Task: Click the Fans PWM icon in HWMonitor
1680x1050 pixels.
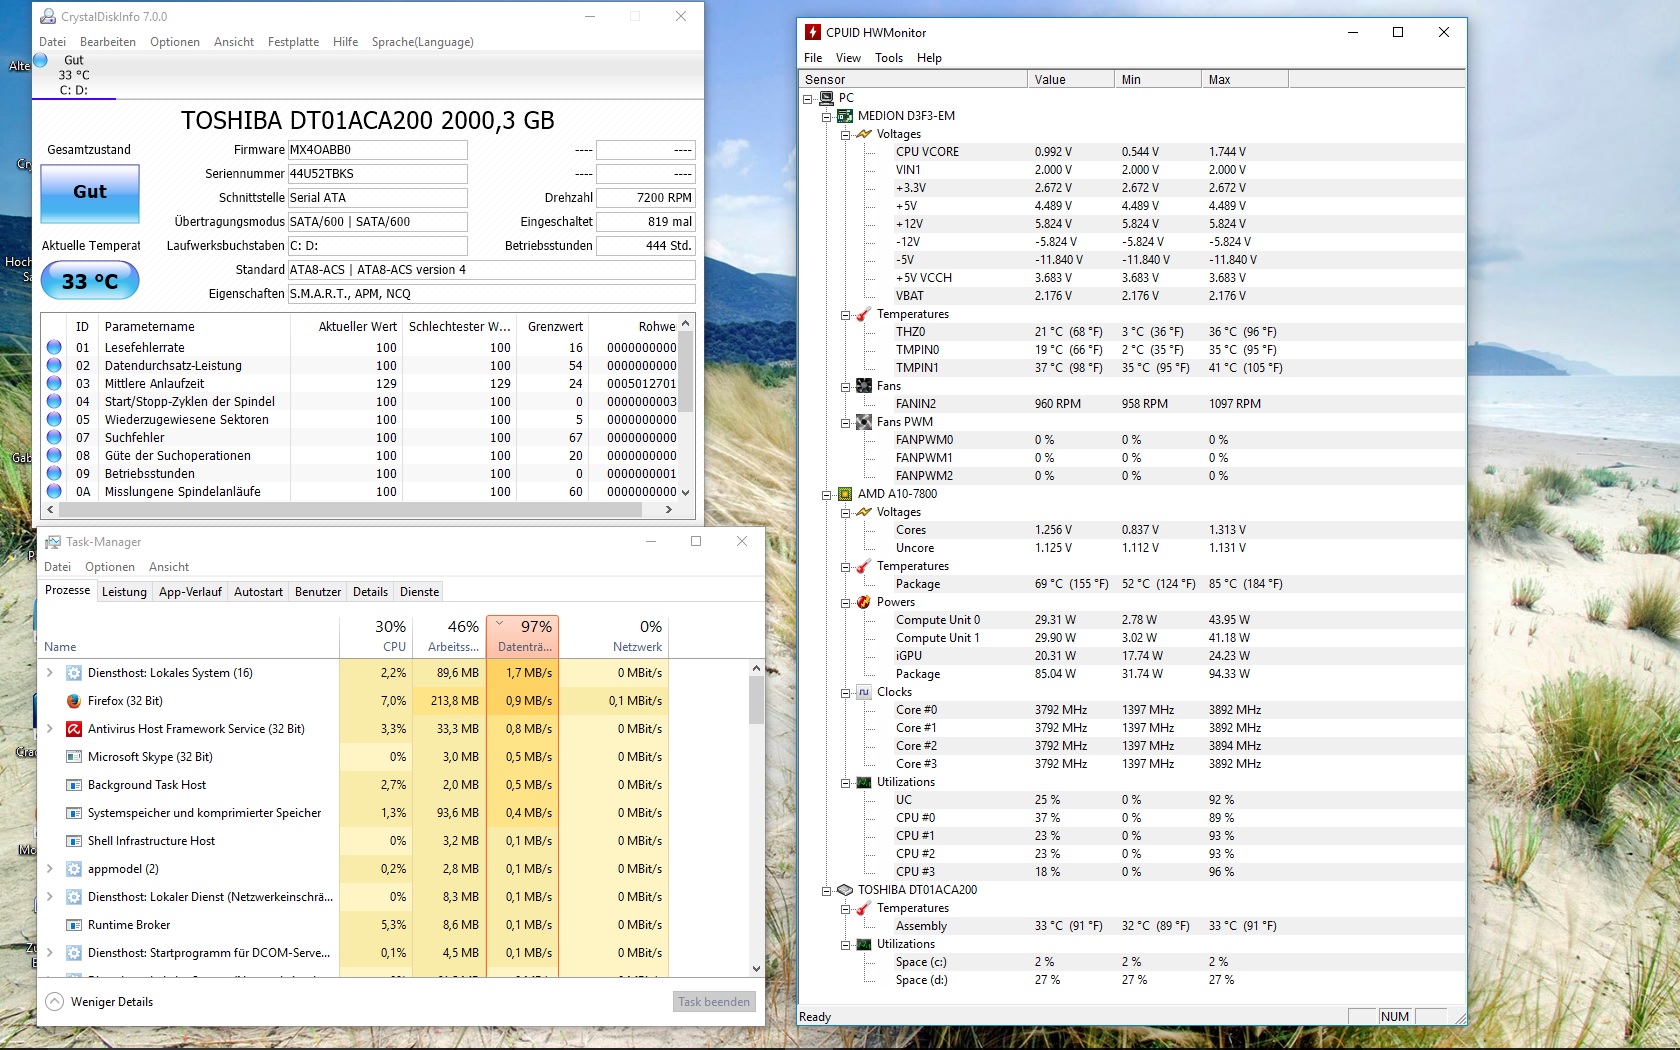Action: coord(864,422)
